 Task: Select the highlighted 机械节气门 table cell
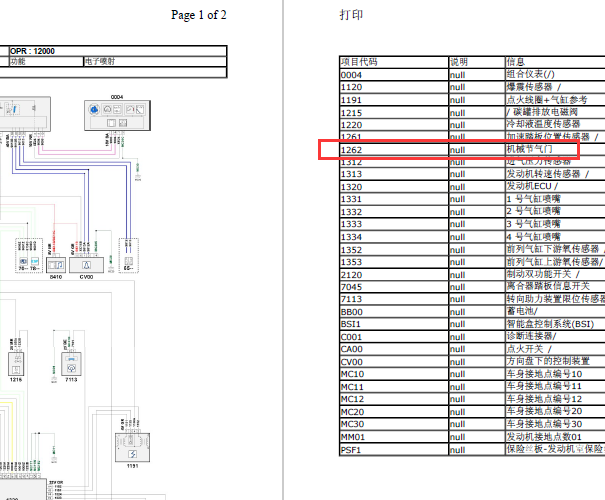[528, 149]
